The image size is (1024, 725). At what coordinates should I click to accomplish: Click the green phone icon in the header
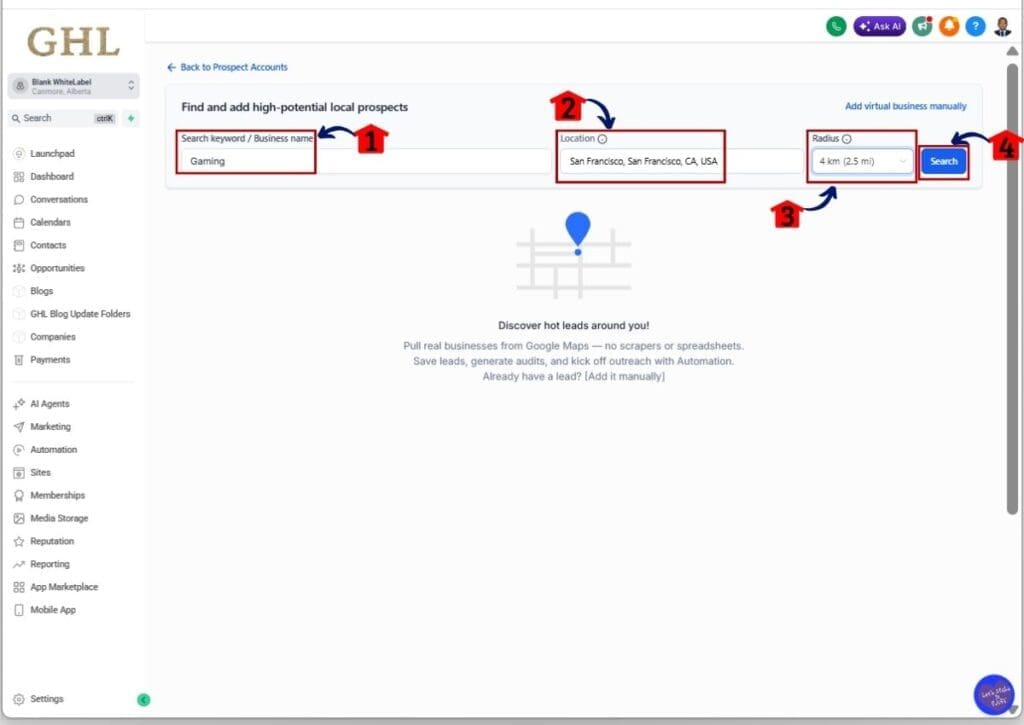click(836, 26)
